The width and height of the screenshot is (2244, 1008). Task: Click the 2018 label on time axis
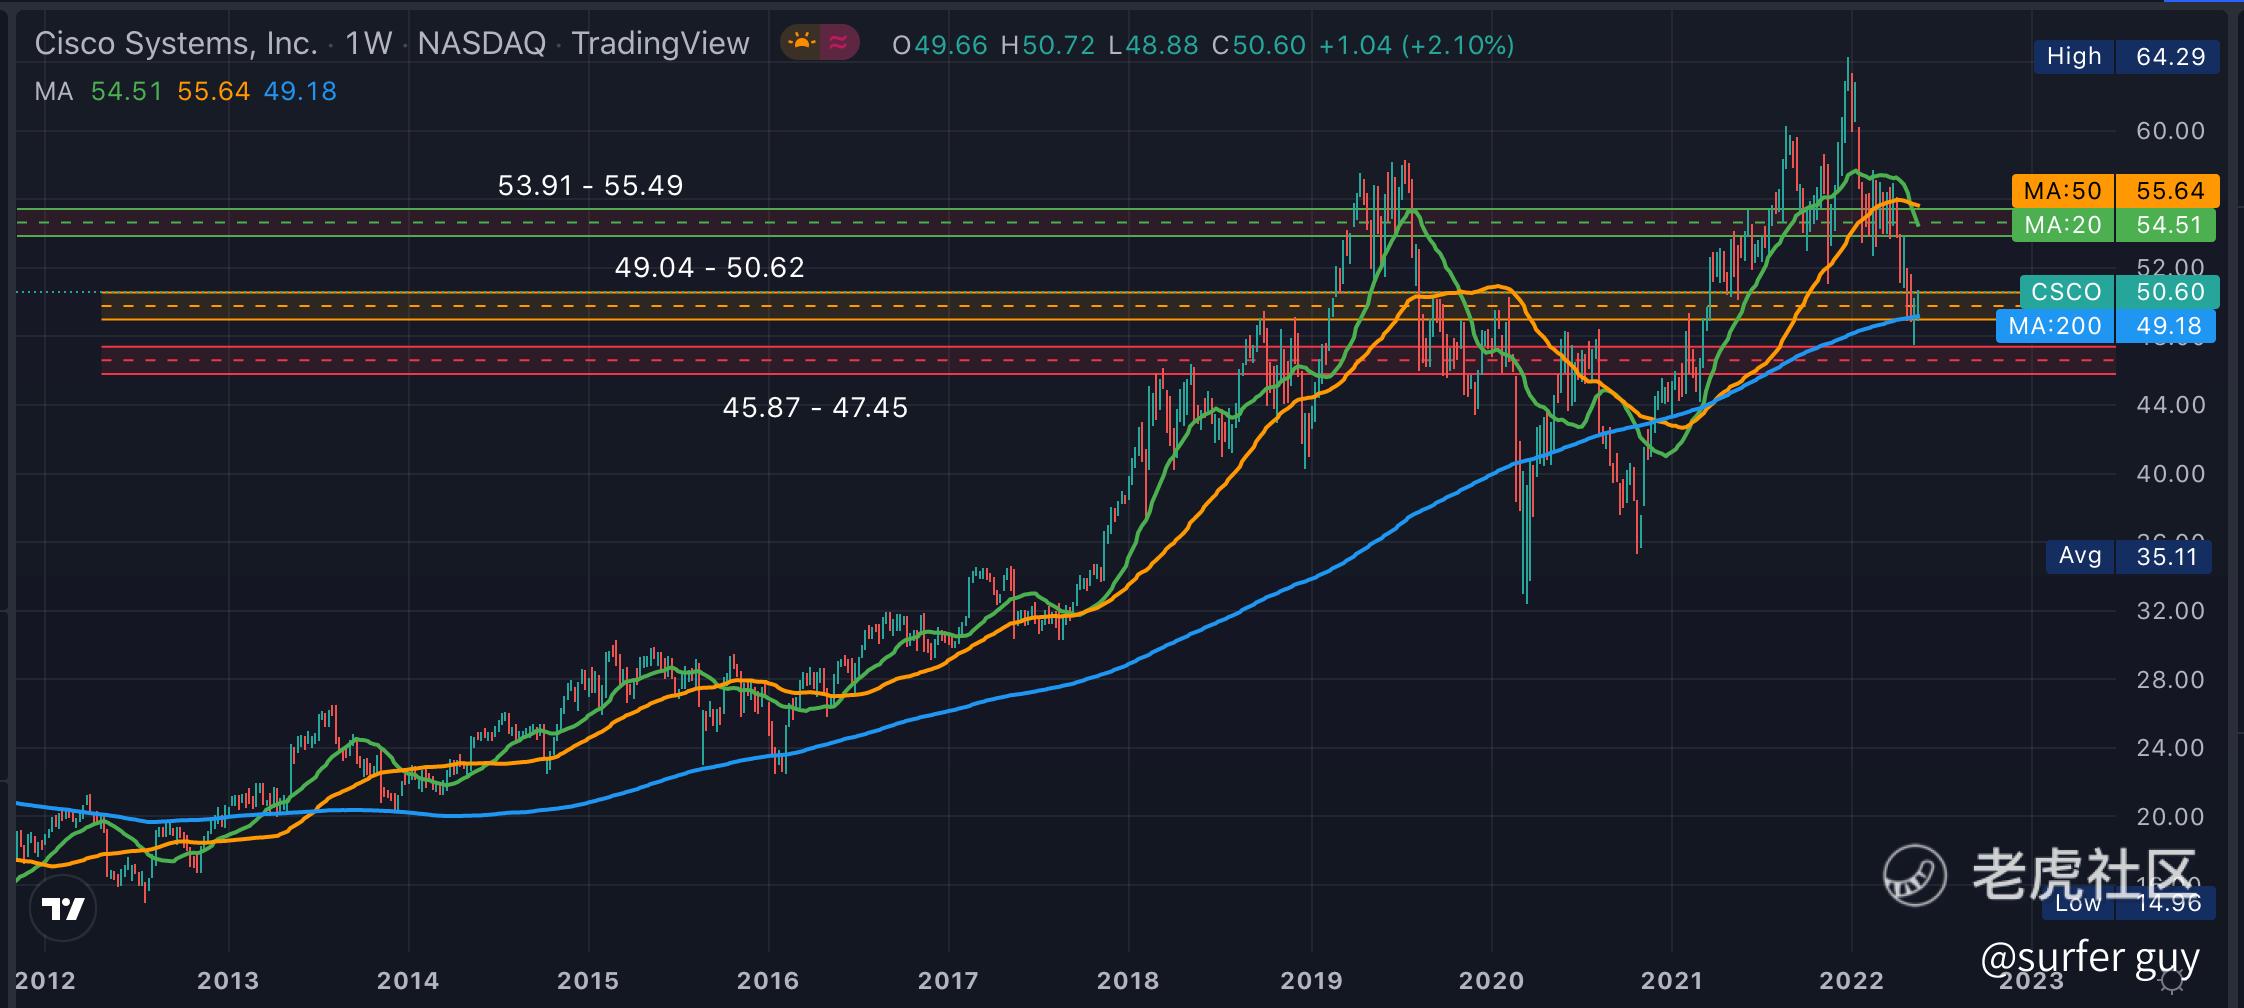tap(1128, 980)
